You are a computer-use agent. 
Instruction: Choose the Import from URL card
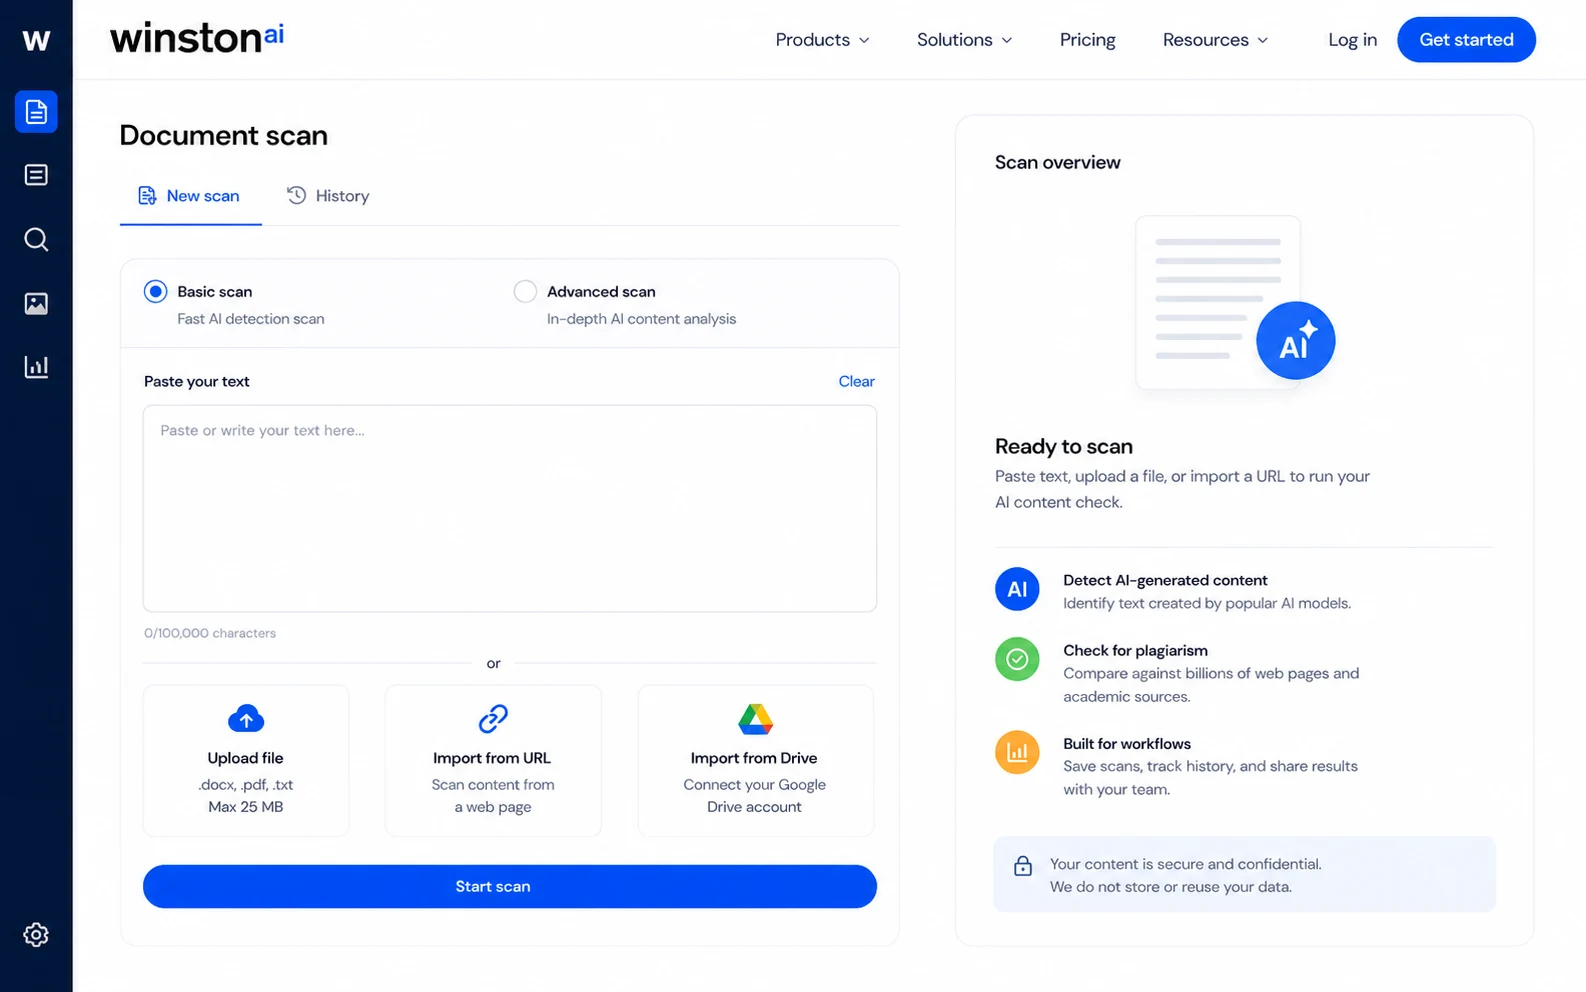coord(493,760)
